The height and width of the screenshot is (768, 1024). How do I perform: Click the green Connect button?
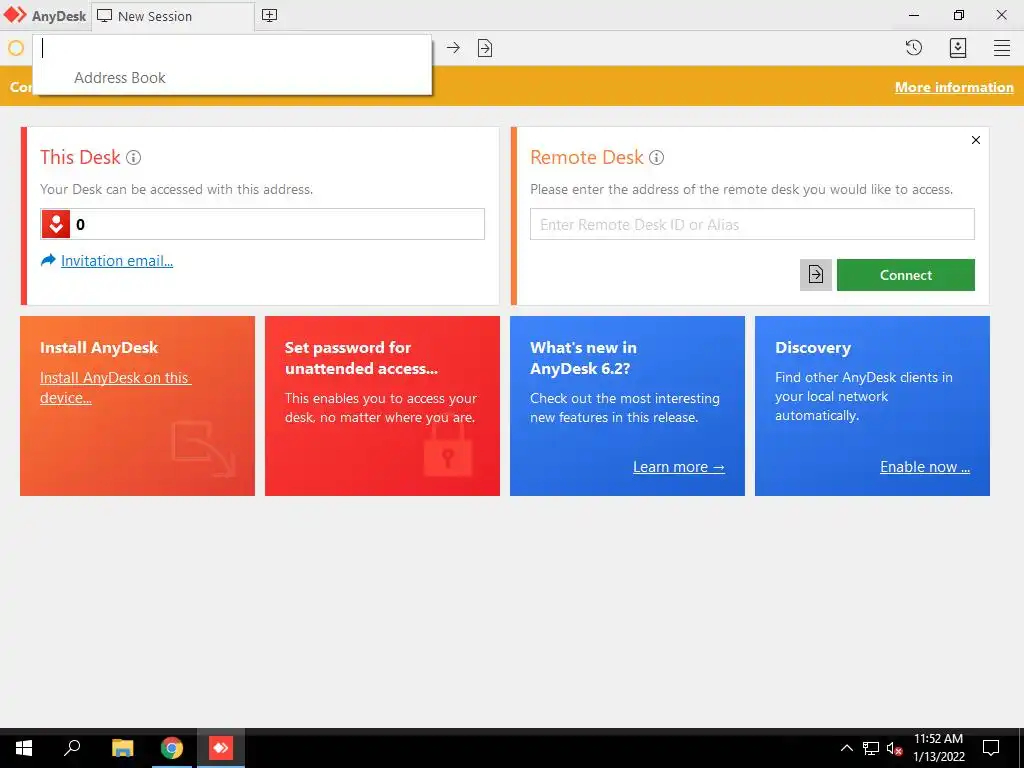pos(906,275)
